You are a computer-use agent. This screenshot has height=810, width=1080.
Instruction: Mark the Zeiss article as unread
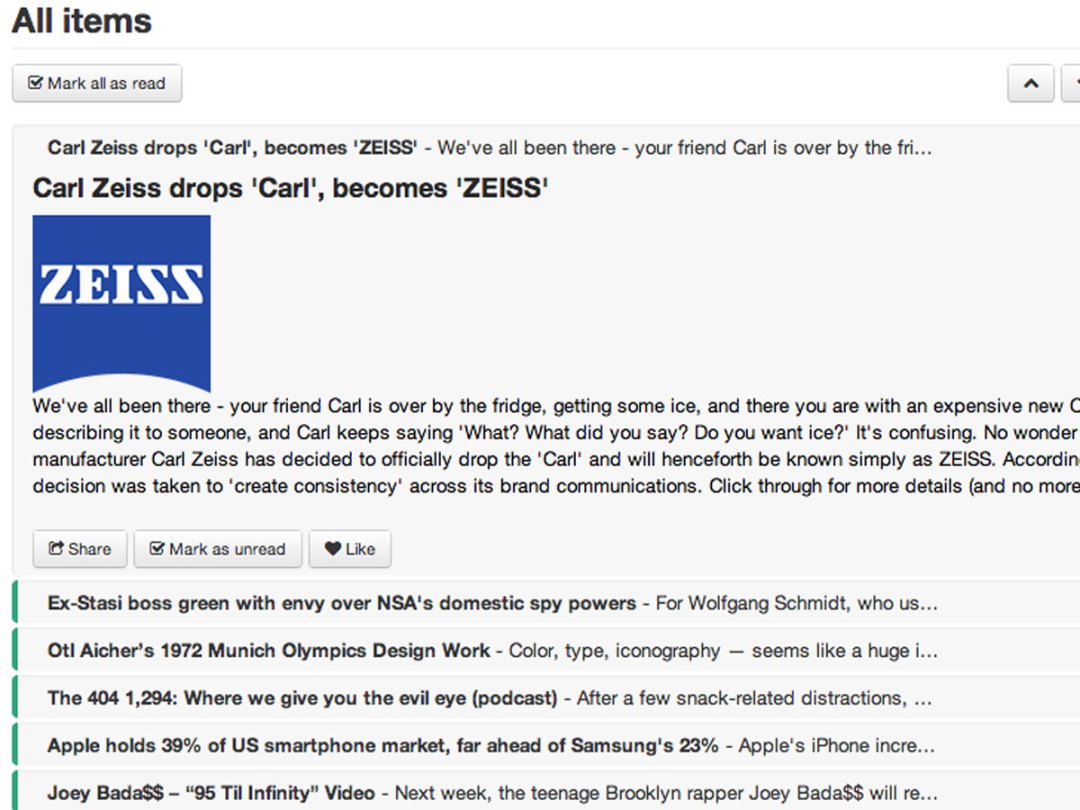(x=218, y=549)
